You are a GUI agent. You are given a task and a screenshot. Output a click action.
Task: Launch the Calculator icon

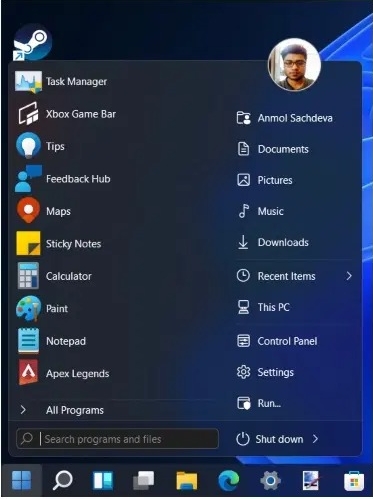point(28,276)
